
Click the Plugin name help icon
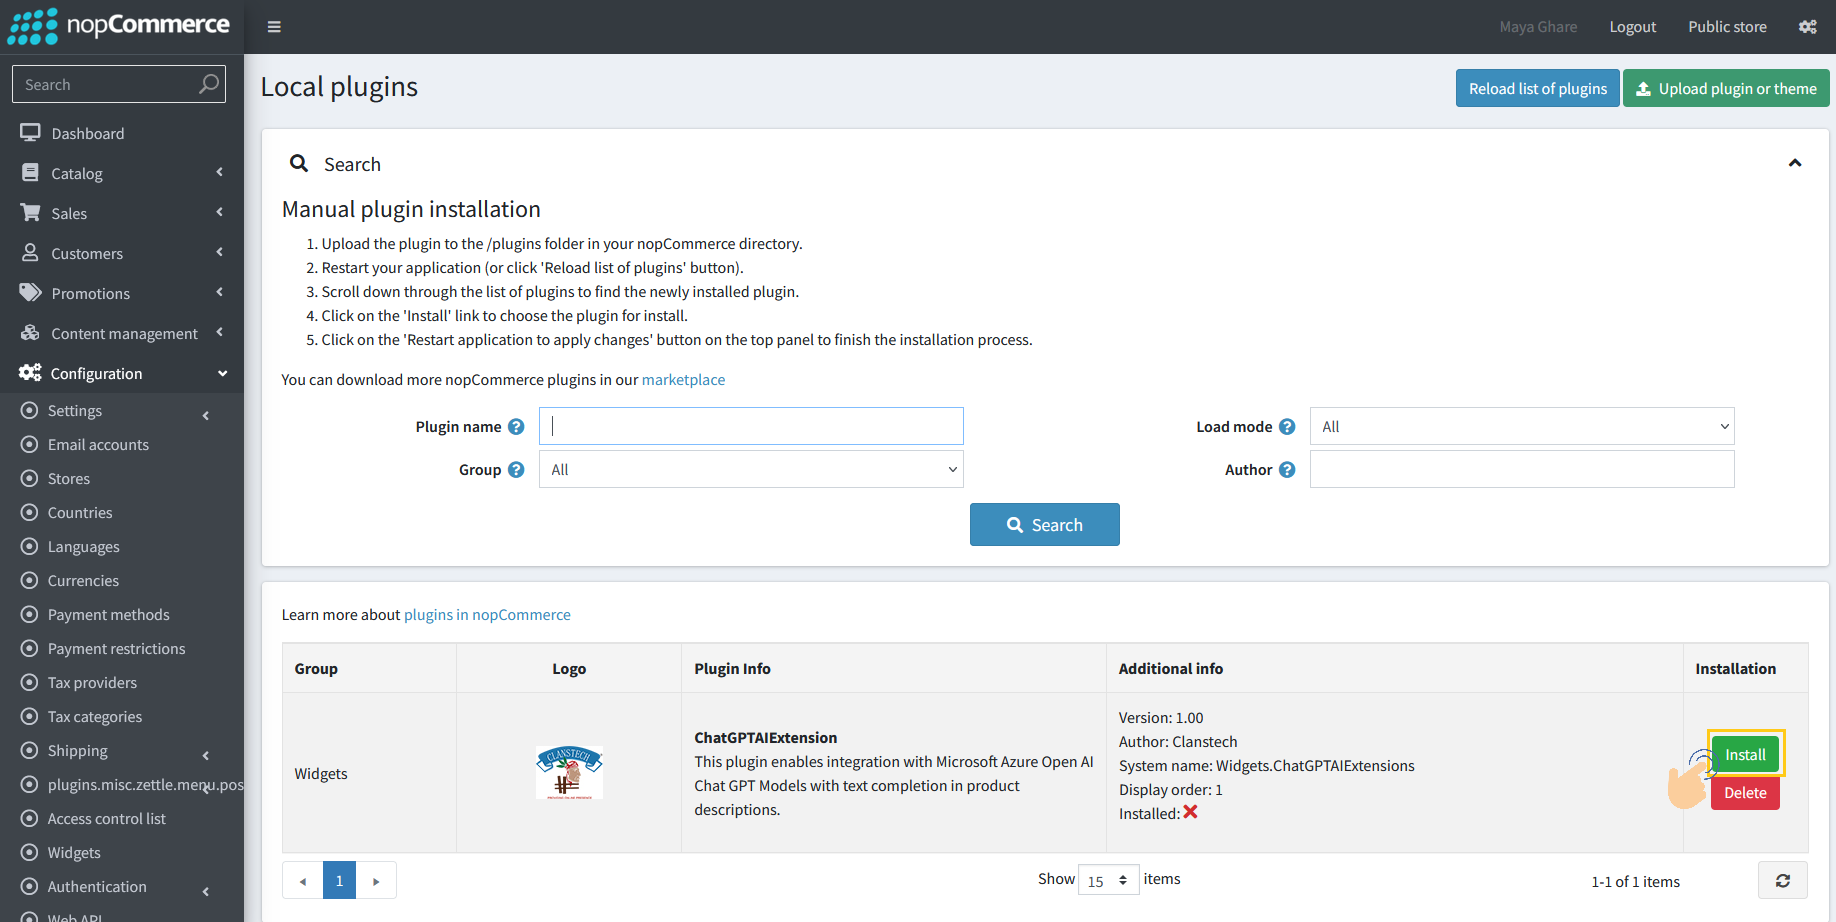[516, 427]
